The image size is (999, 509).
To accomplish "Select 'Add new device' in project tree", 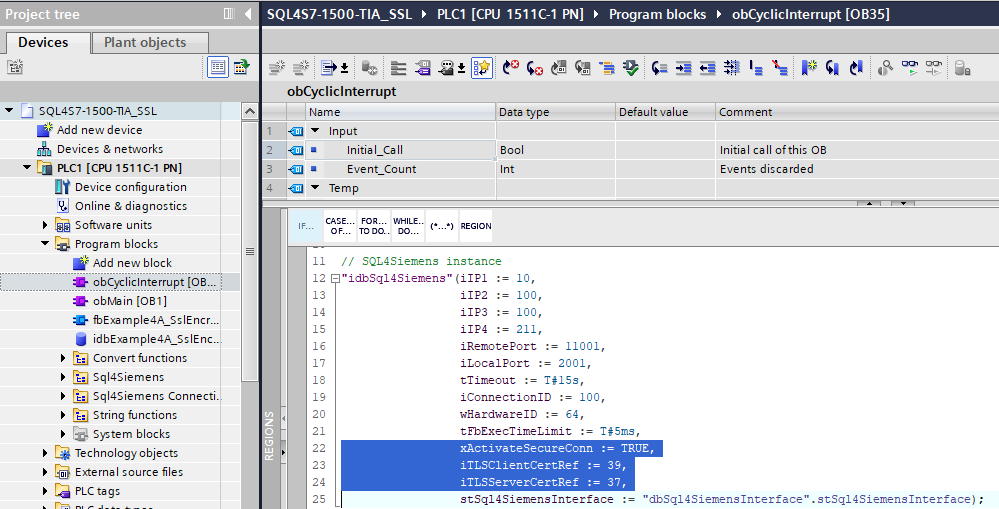I will (x=99, y=130).
